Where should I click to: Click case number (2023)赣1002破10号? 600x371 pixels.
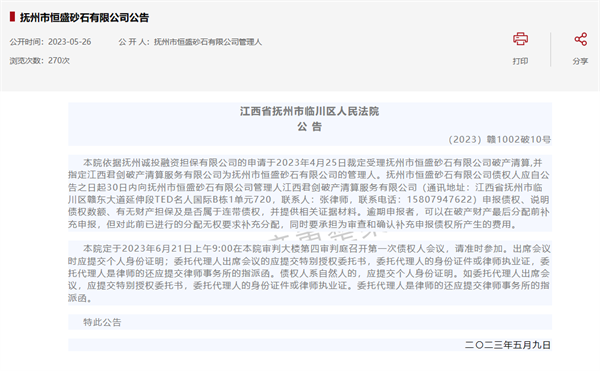click(499, 139)
